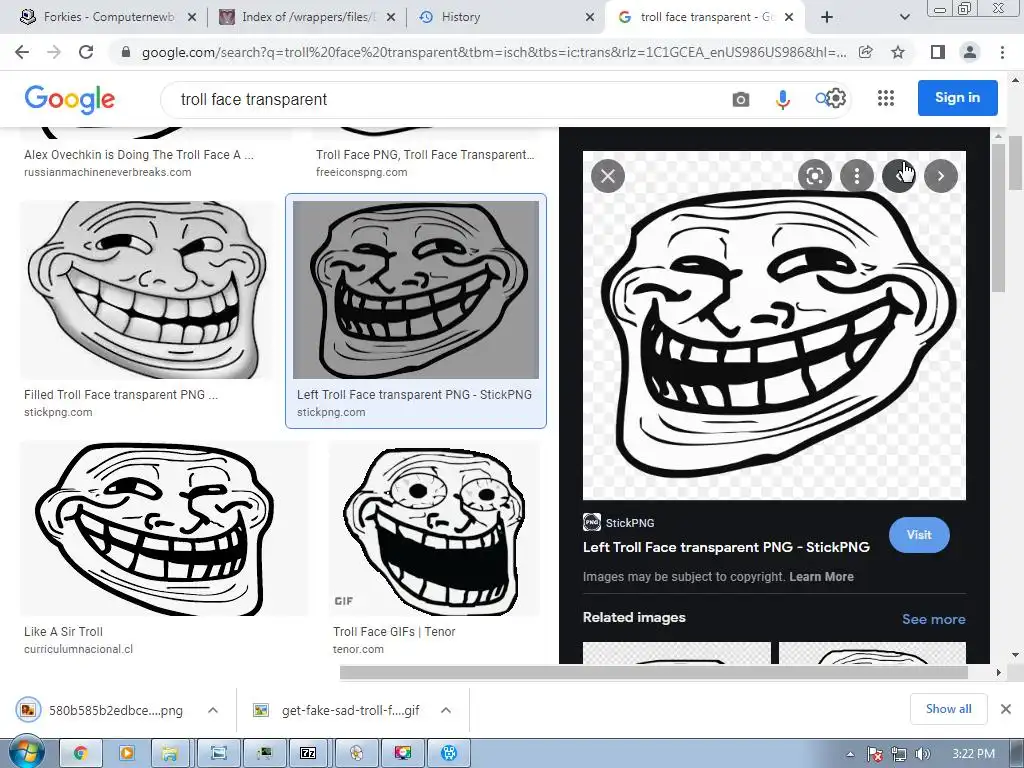
Task: Share this page icon in address bar
Action: tap(866, 52)
